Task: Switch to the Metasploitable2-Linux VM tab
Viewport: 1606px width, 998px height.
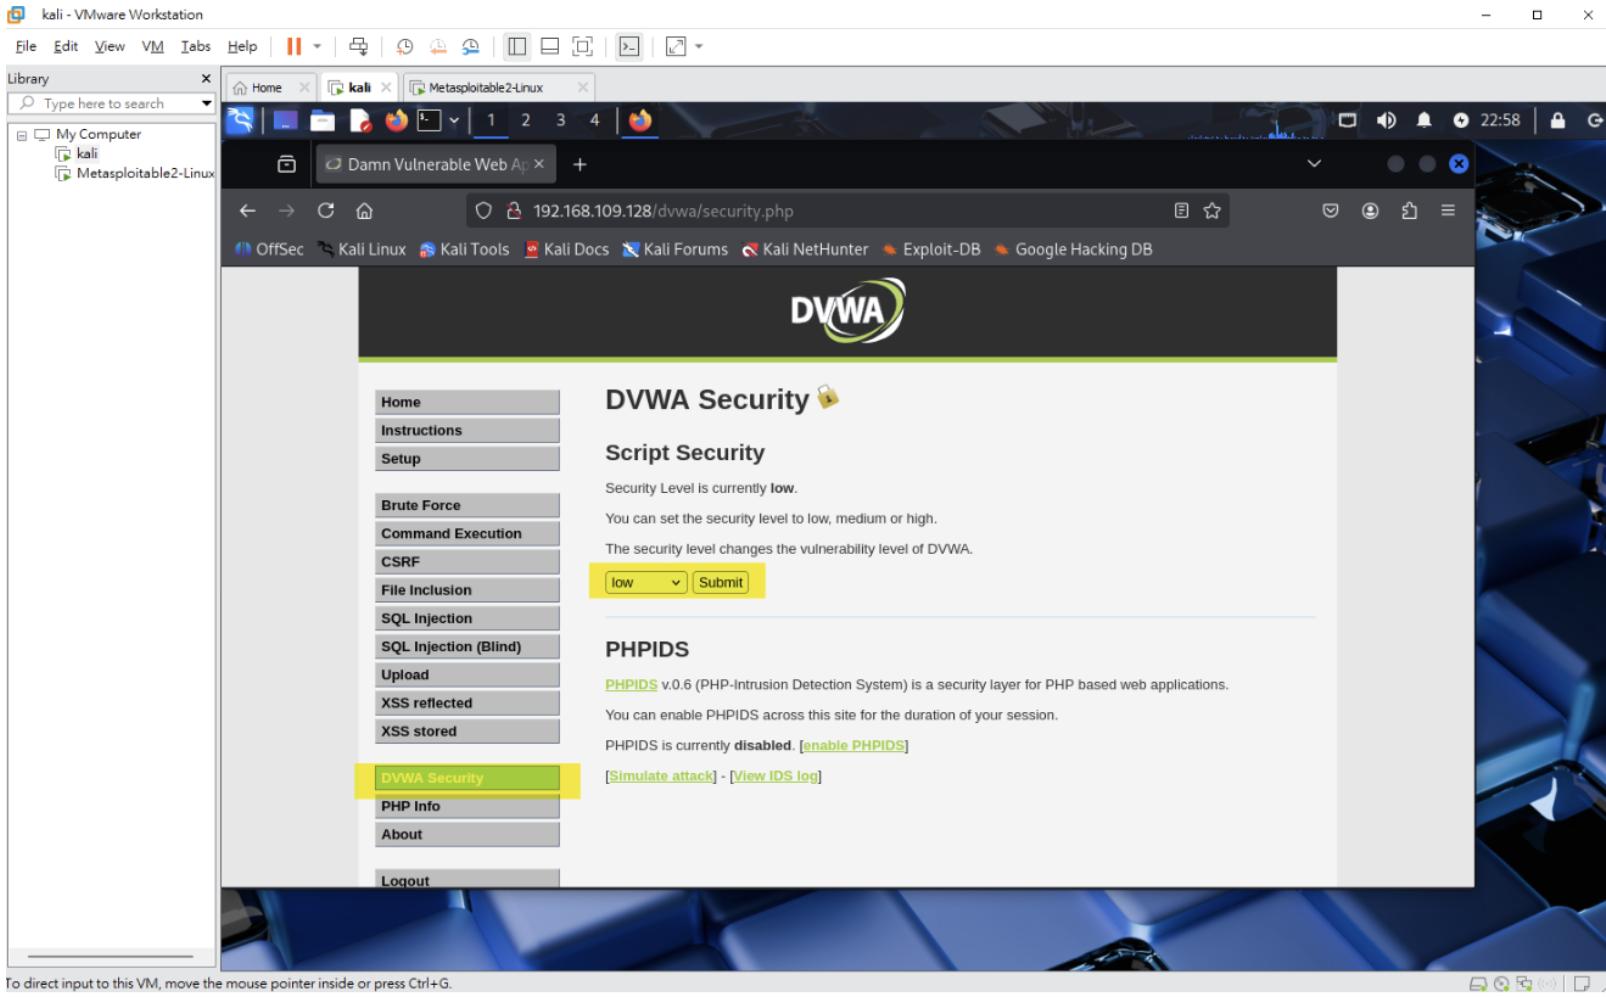Action: coord(485,88)
